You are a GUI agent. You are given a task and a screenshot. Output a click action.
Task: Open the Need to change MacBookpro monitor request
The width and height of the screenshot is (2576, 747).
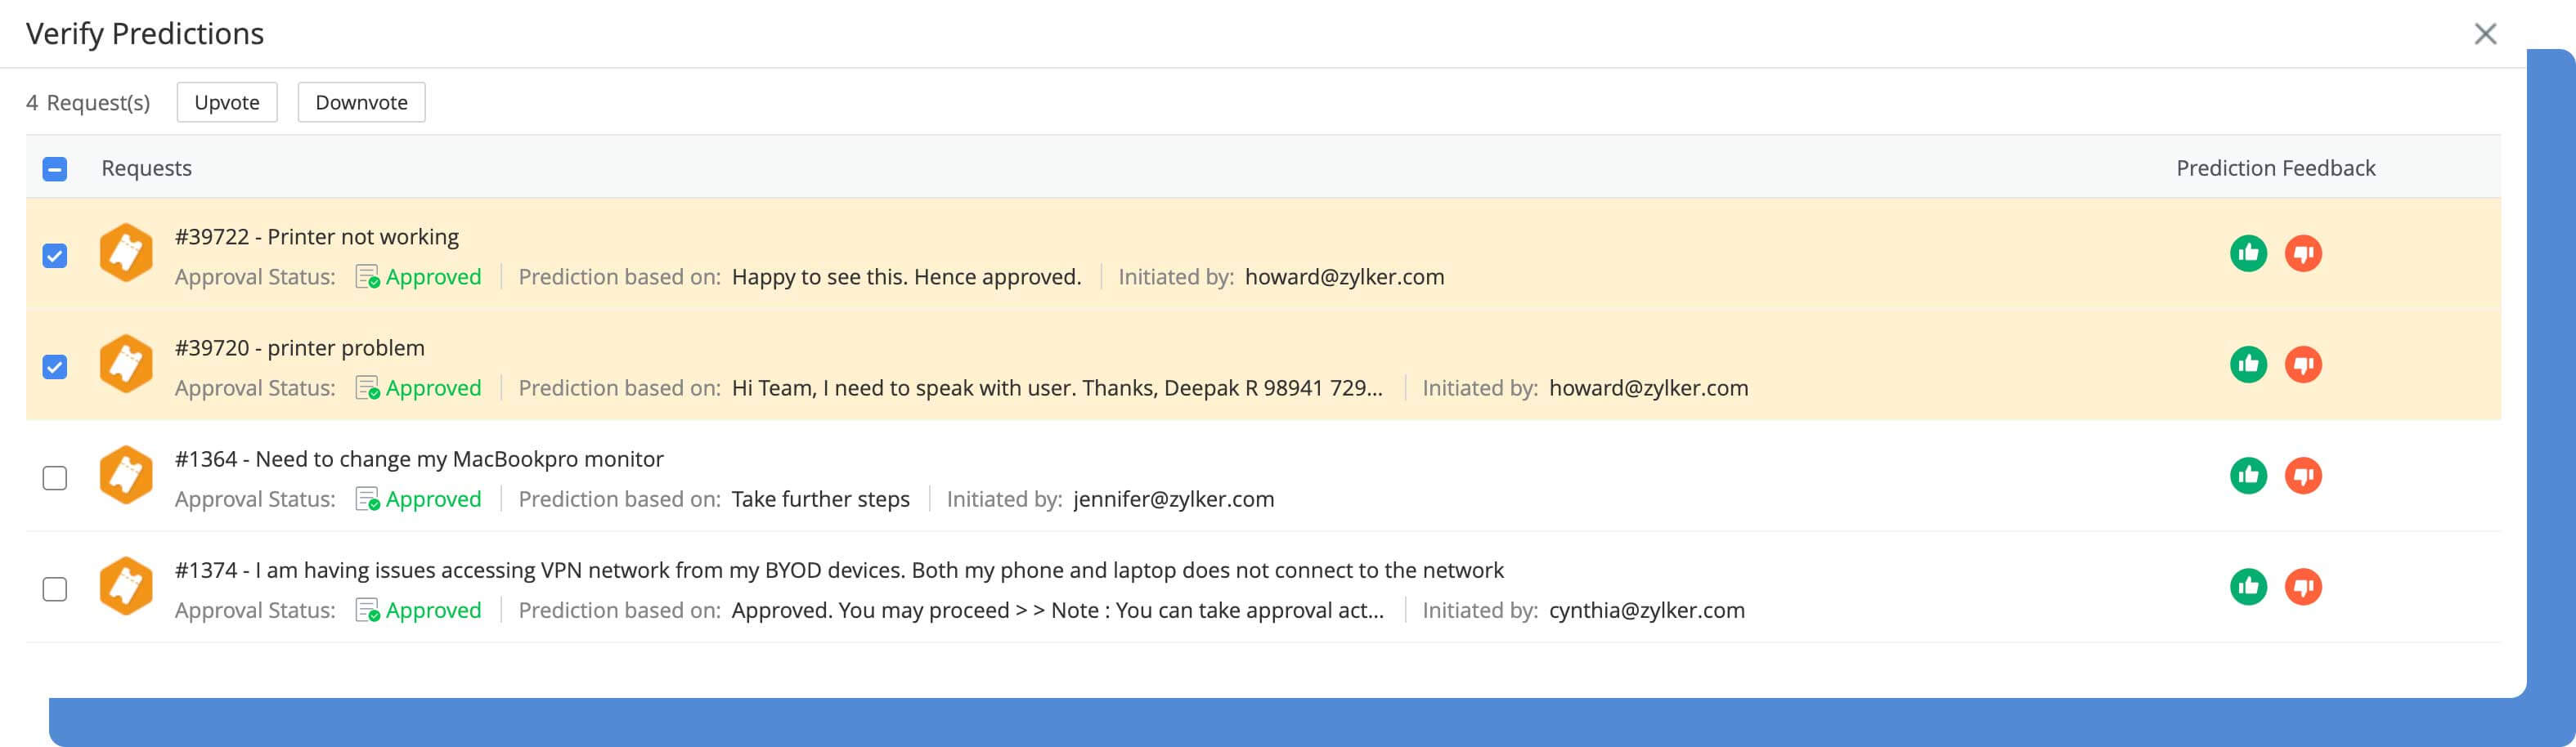419,459
